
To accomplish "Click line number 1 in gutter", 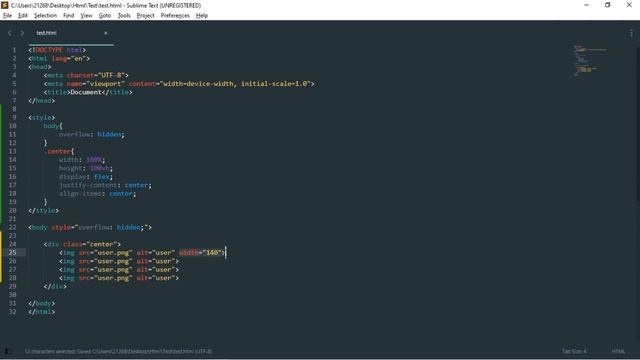I will (x=14, y=50).
